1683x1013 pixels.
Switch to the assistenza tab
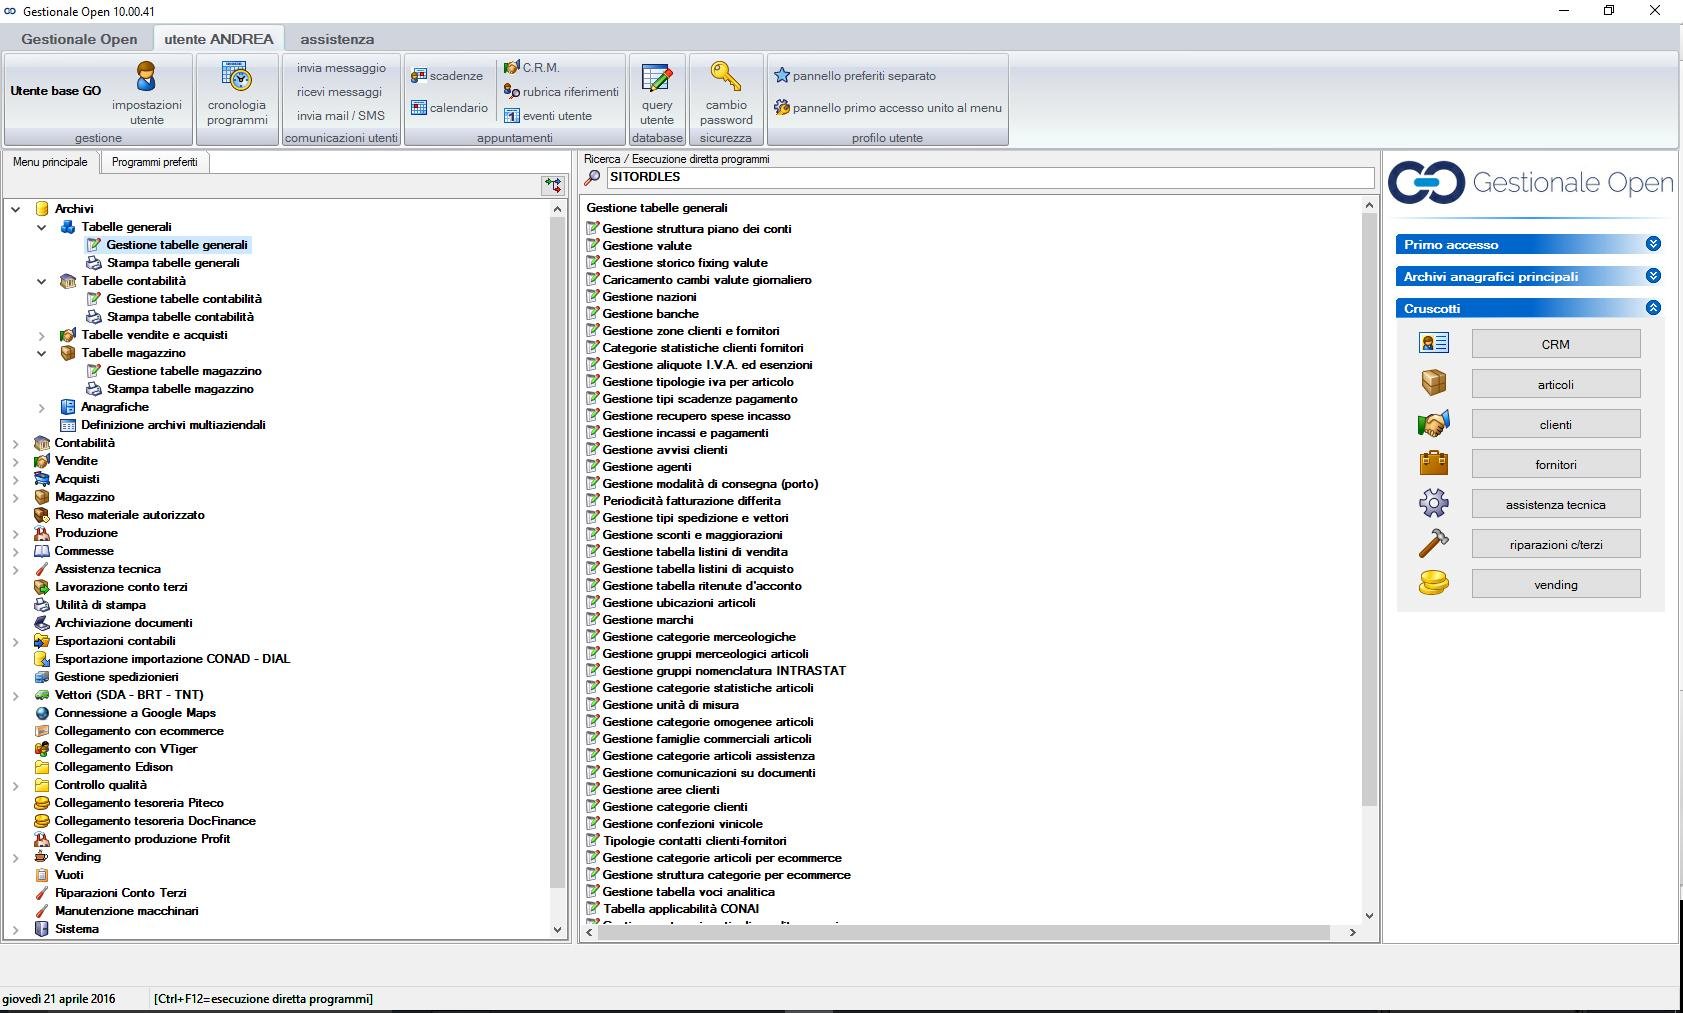(337, 39)
